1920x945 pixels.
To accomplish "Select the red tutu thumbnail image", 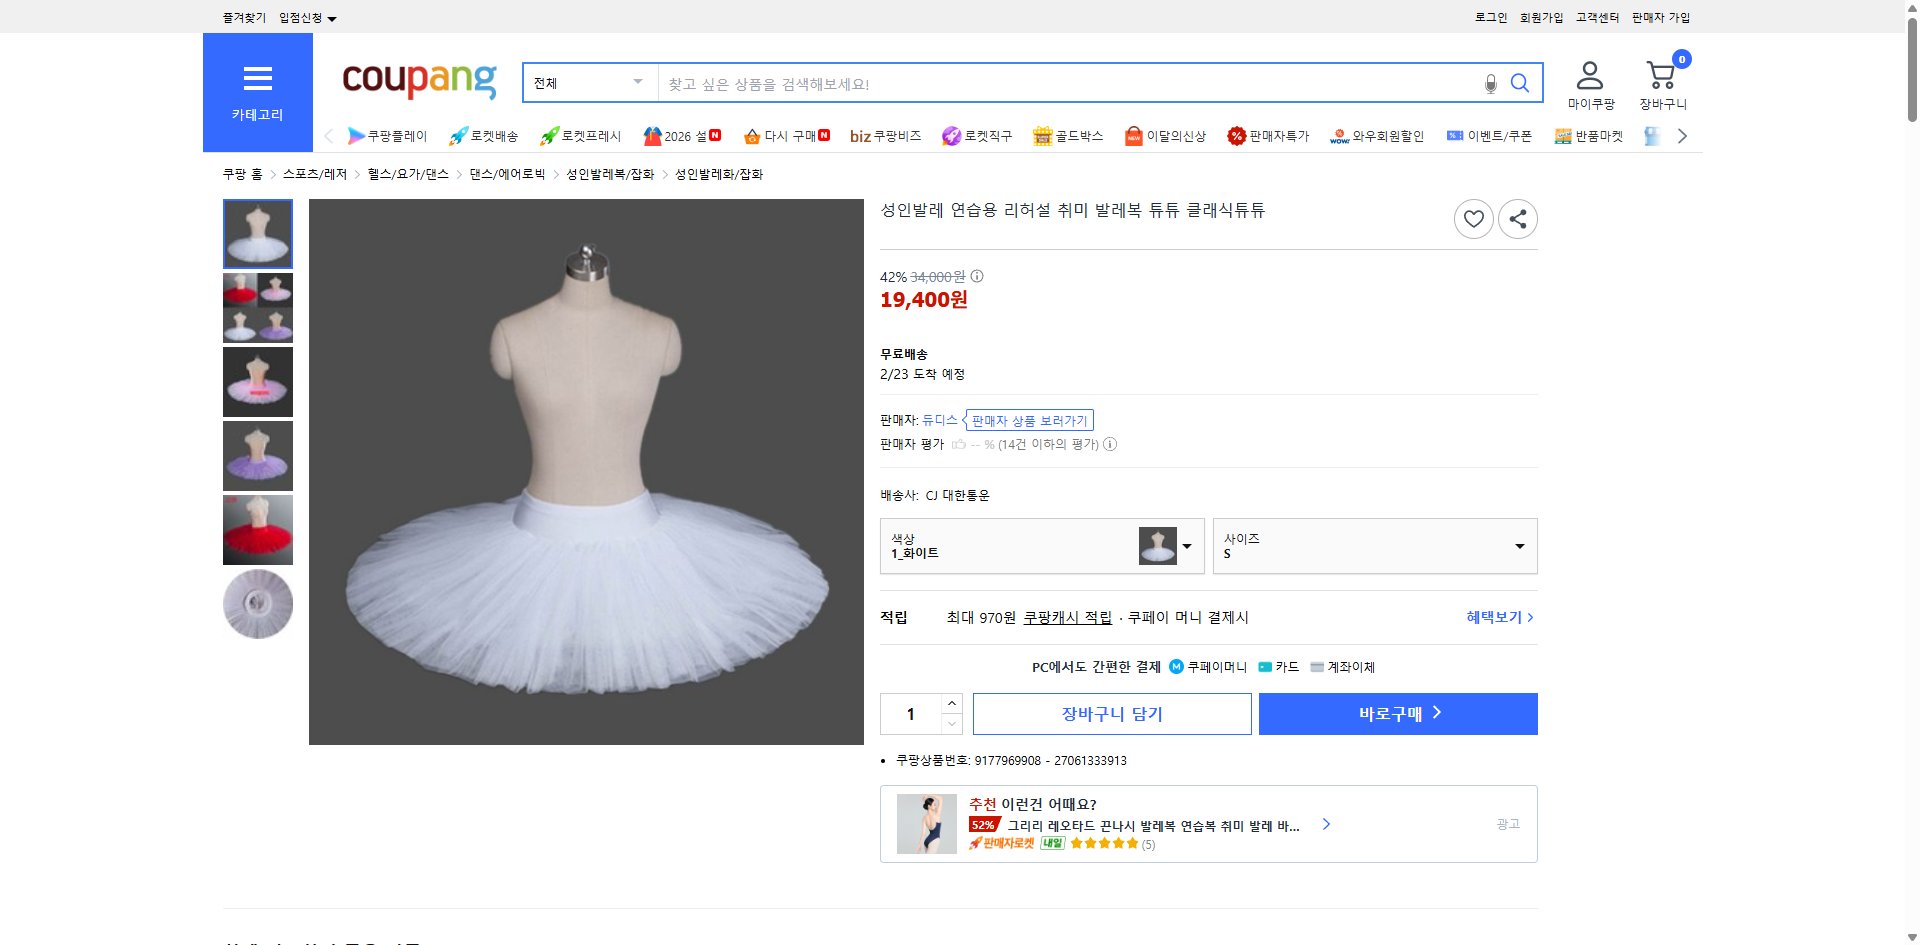I will 257,530.
